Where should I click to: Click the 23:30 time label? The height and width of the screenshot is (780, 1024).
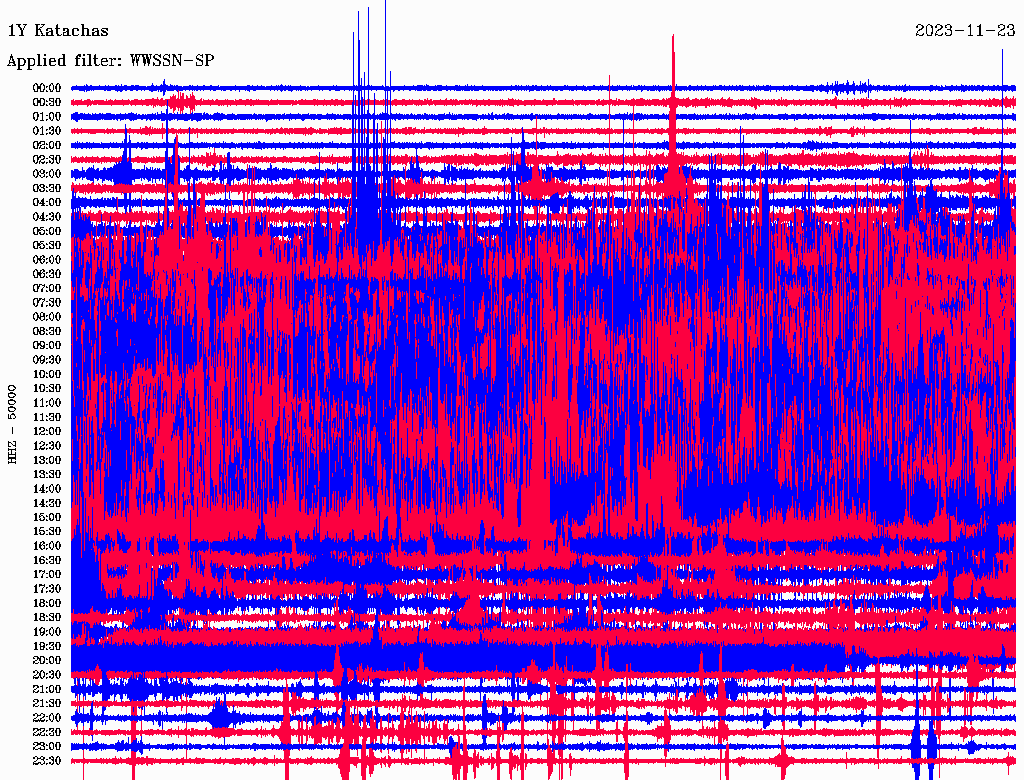click(x=47, y=762)
